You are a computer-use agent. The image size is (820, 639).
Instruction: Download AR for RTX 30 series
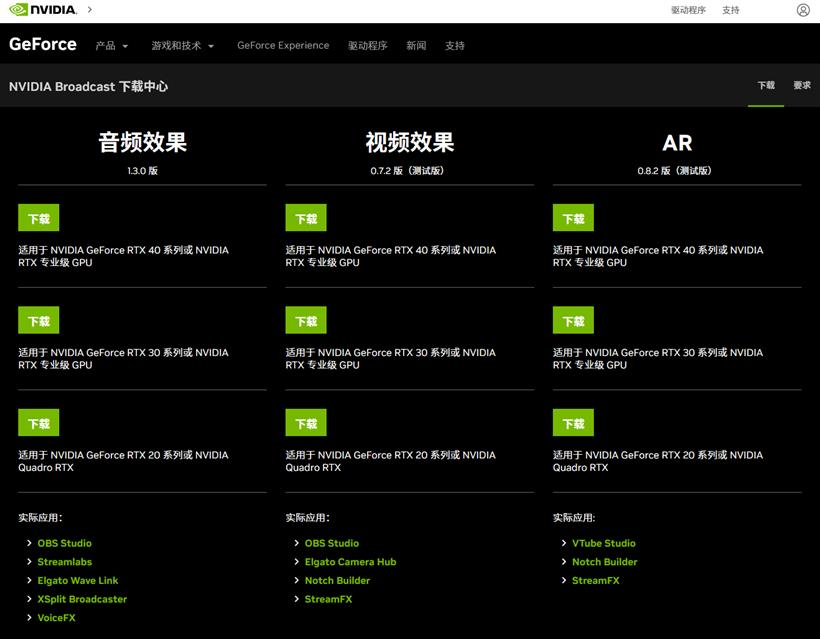click(573, 320)
